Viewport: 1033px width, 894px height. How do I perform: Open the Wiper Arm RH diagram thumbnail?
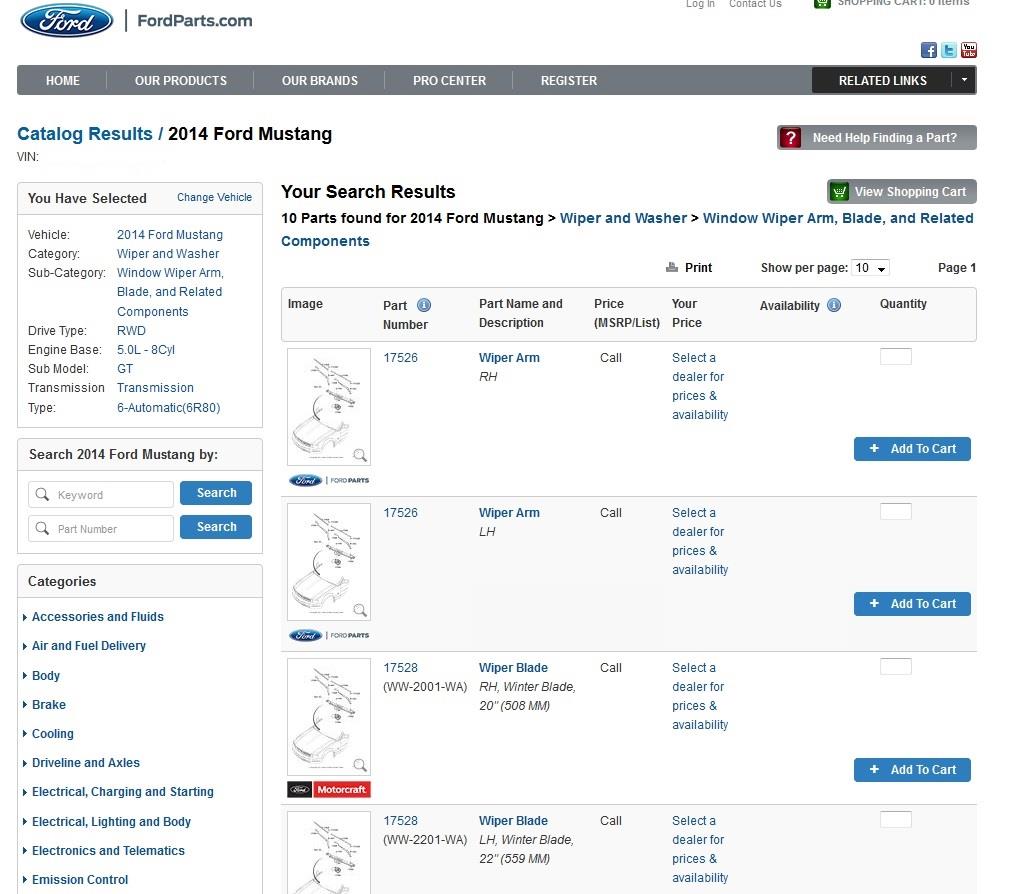click(x=329, y=406)
